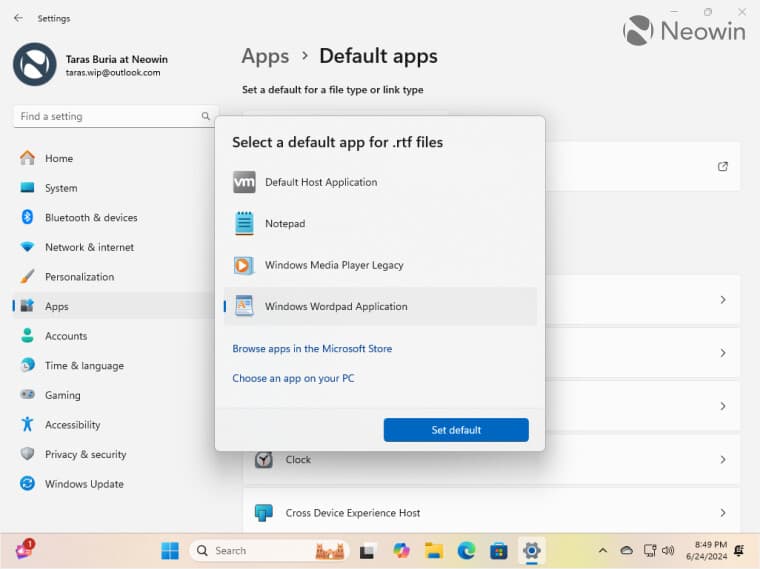Viewport: 760px width, 569px height.
Task: Open the notification bell in system tray
Action: [739, 551]
